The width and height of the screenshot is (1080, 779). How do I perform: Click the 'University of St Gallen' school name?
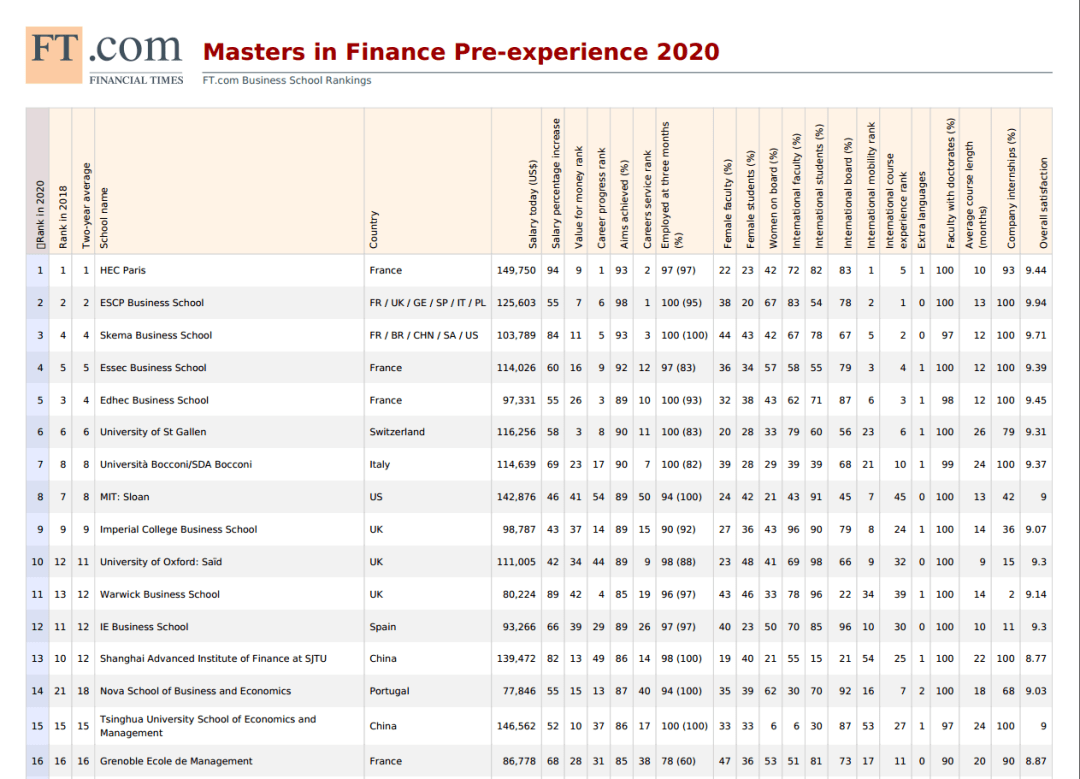153,432
